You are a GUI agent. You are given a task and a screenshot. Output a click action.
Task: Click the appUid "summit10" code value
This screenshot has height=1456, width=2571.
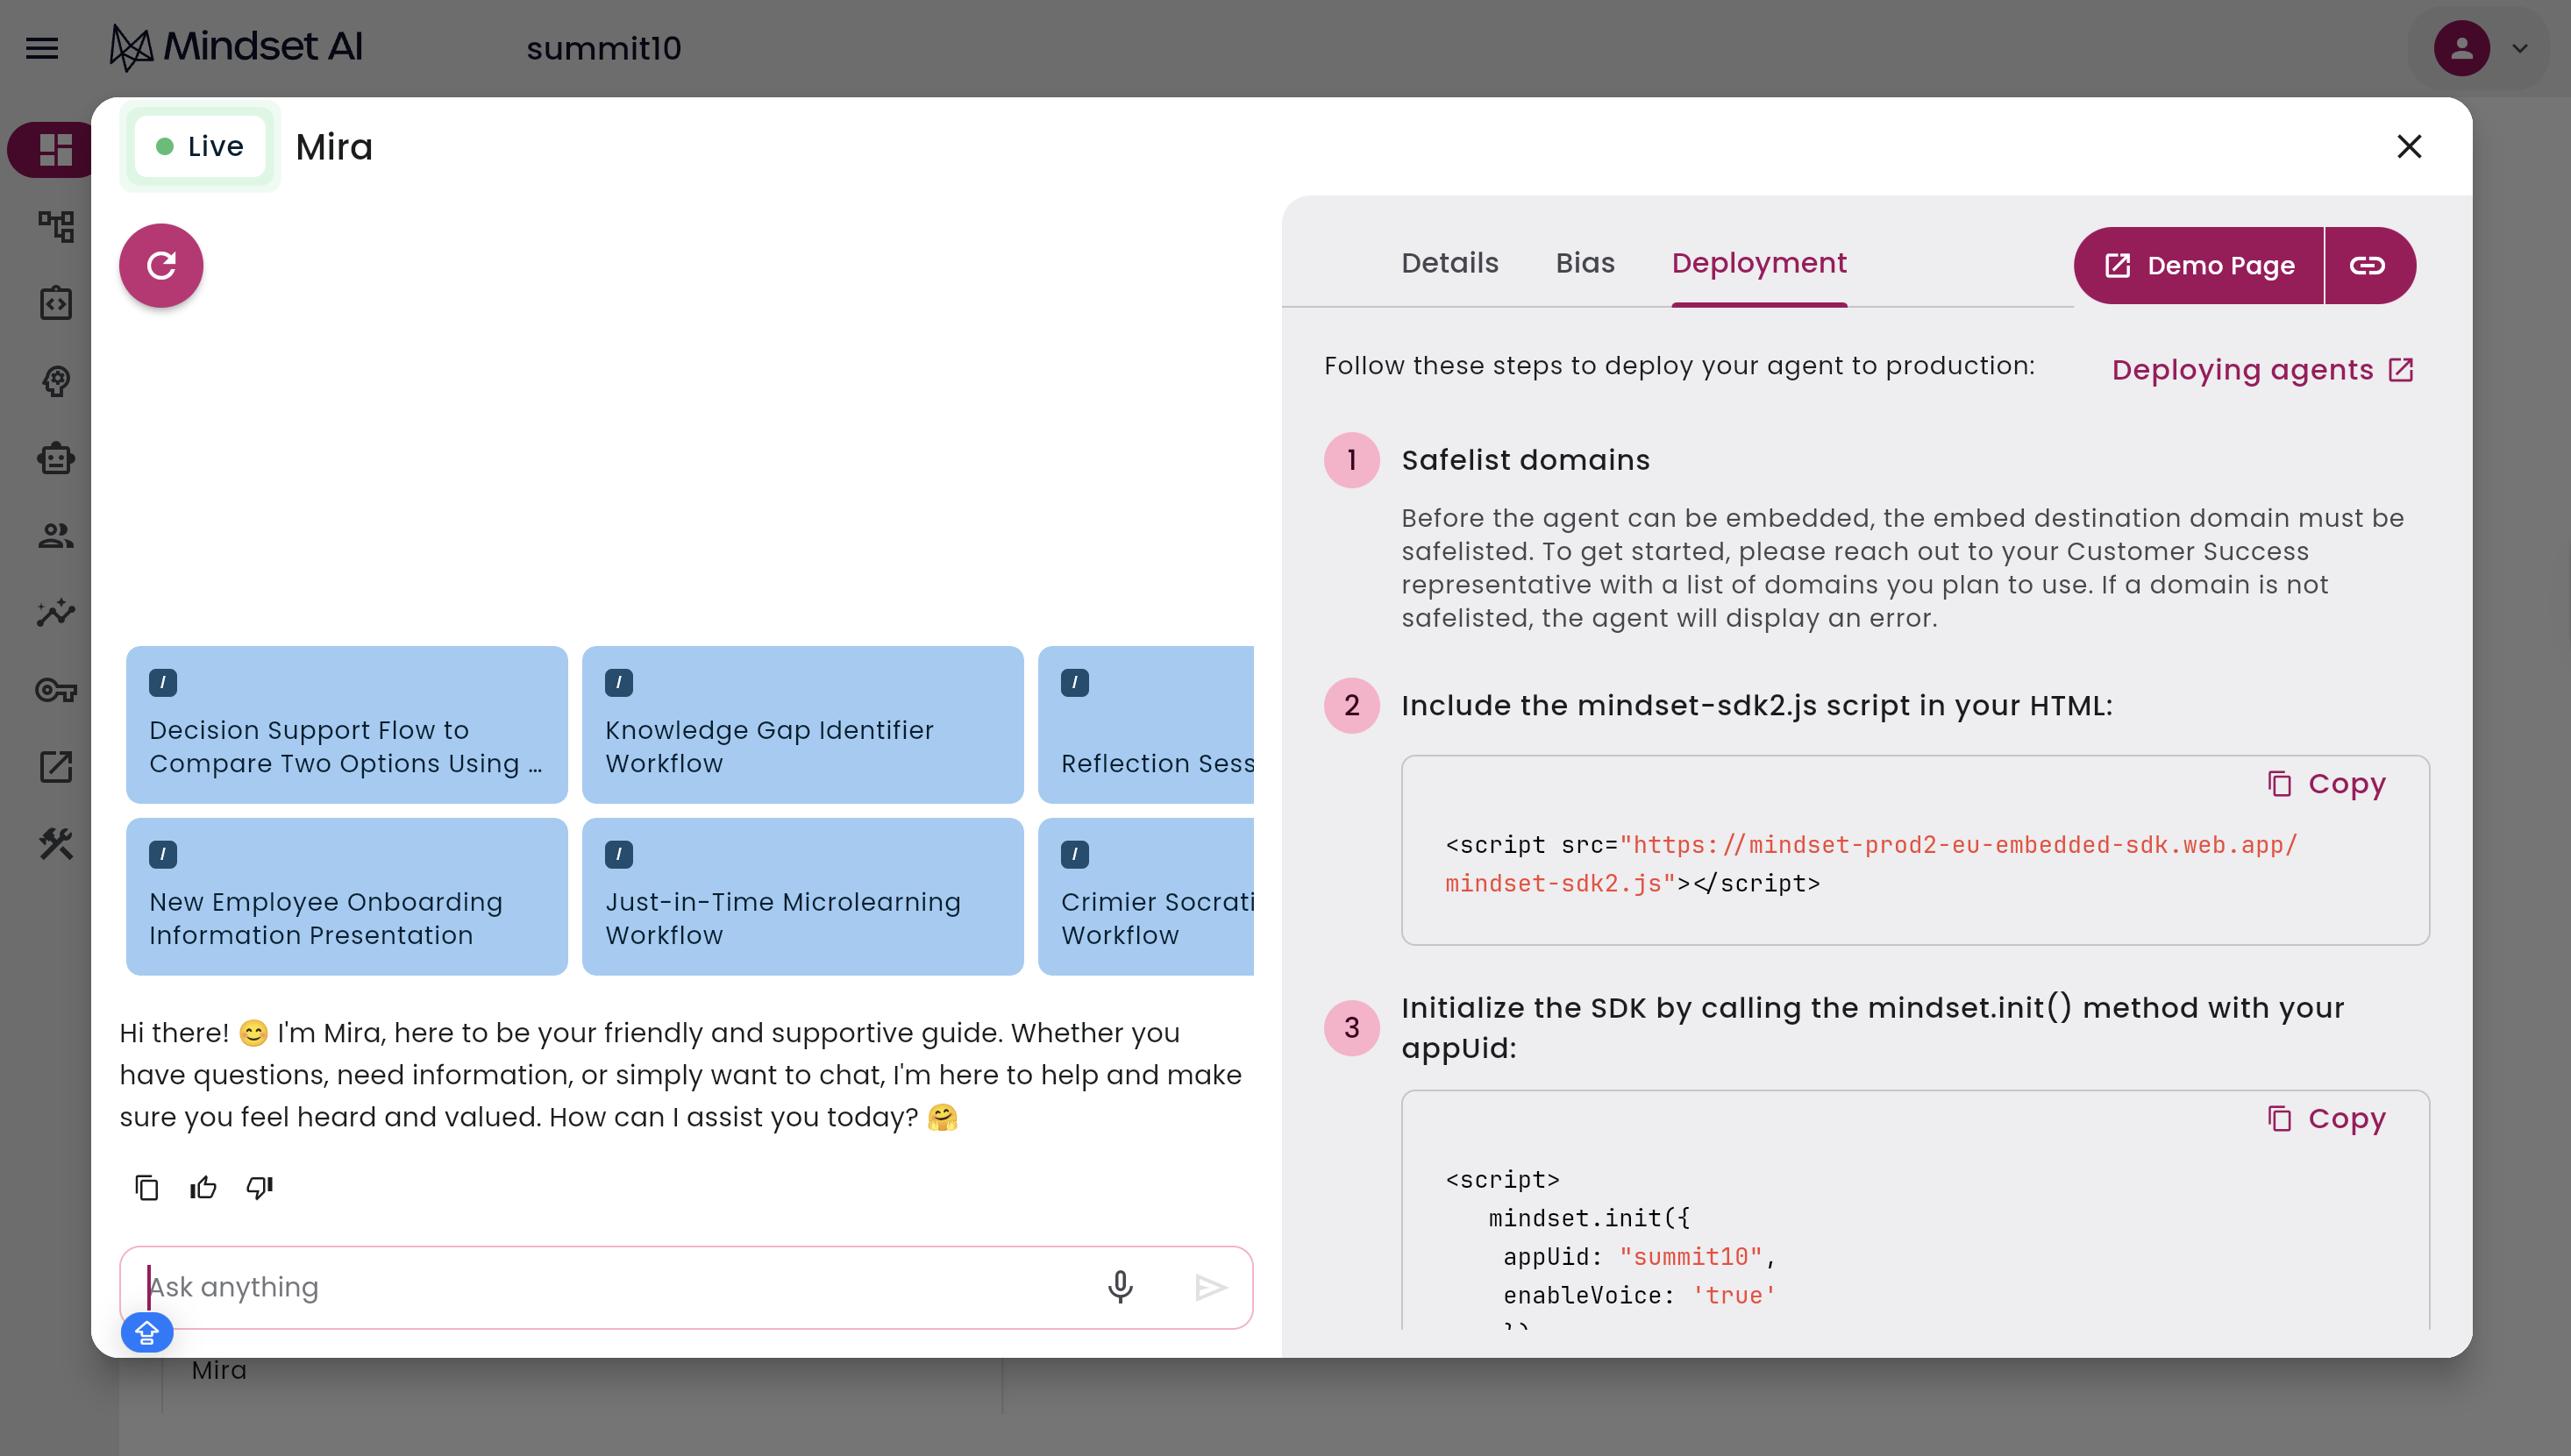[x=1690, y=1257]
